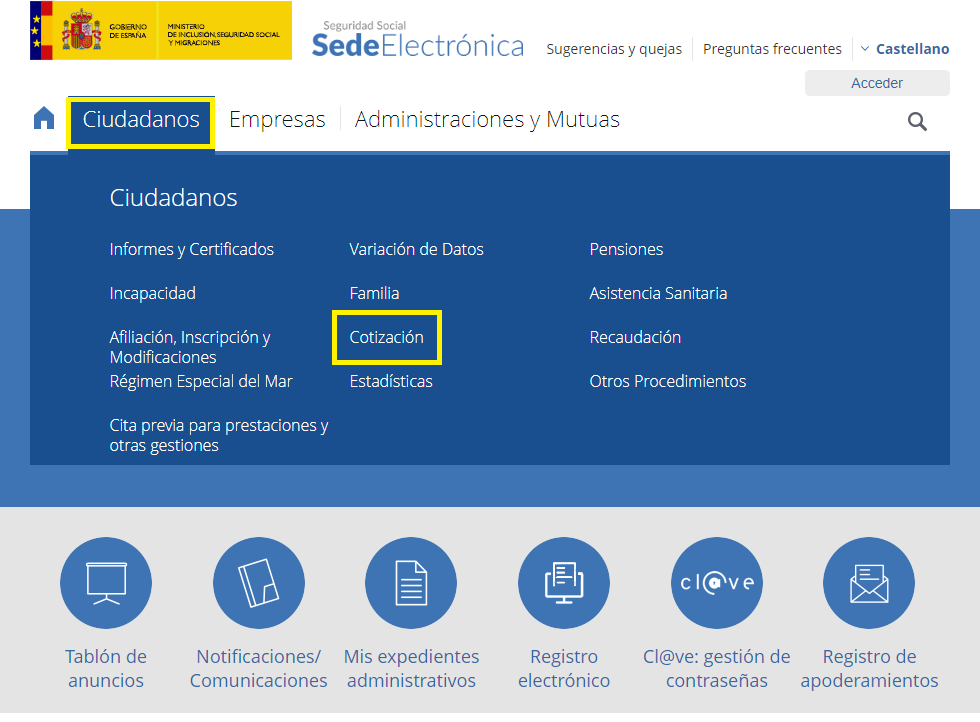The height and width of the screenshot is (722, 980).
Task: Open the Notificaciones/Comunicaciones icon
Action: tap(259, 583)
